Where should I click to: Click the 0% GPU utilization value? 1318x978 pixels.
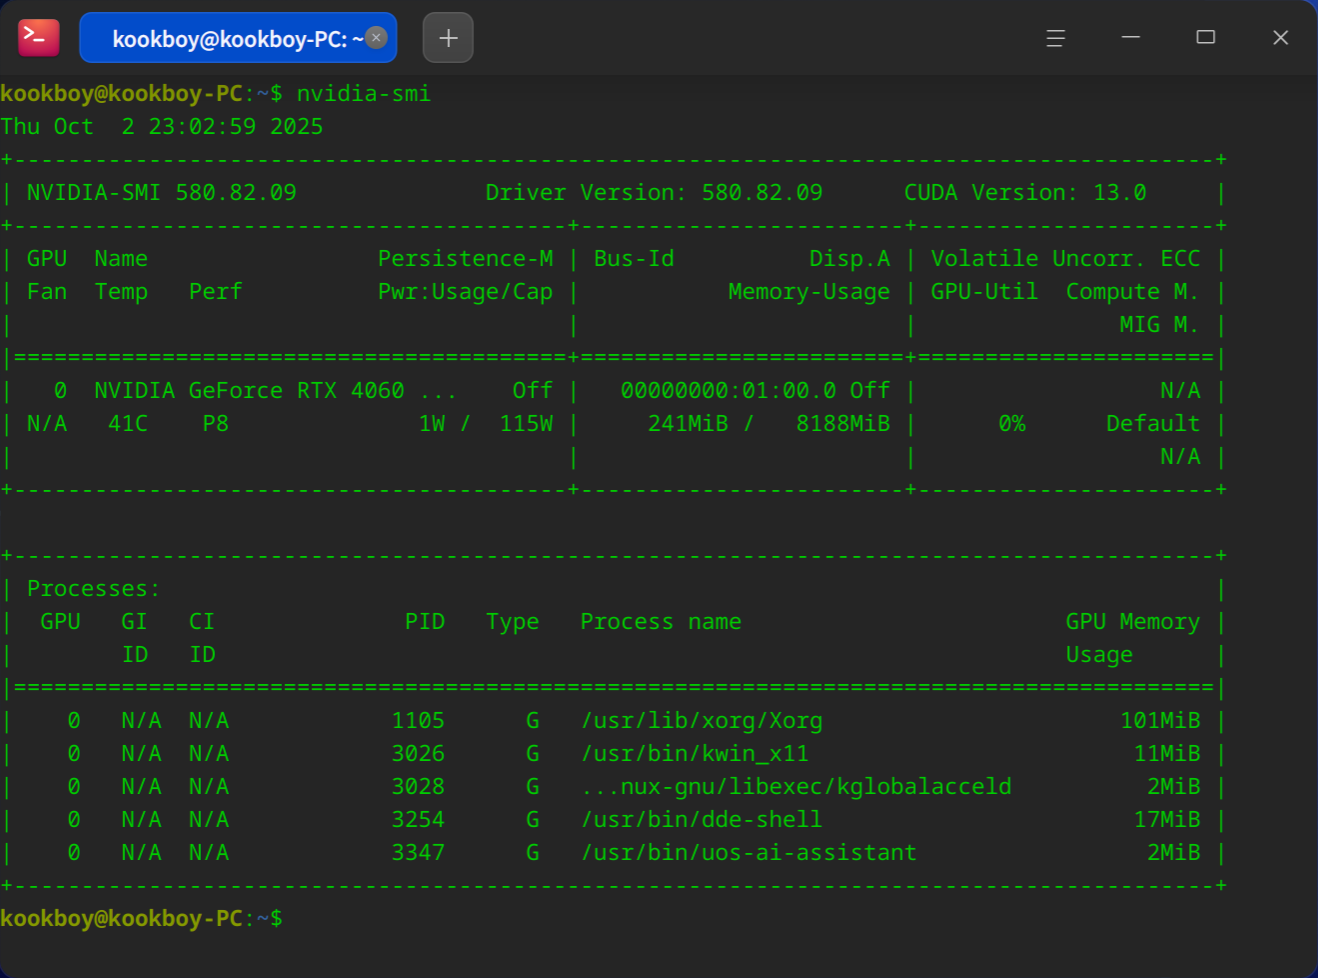[x=1012, y=424]
